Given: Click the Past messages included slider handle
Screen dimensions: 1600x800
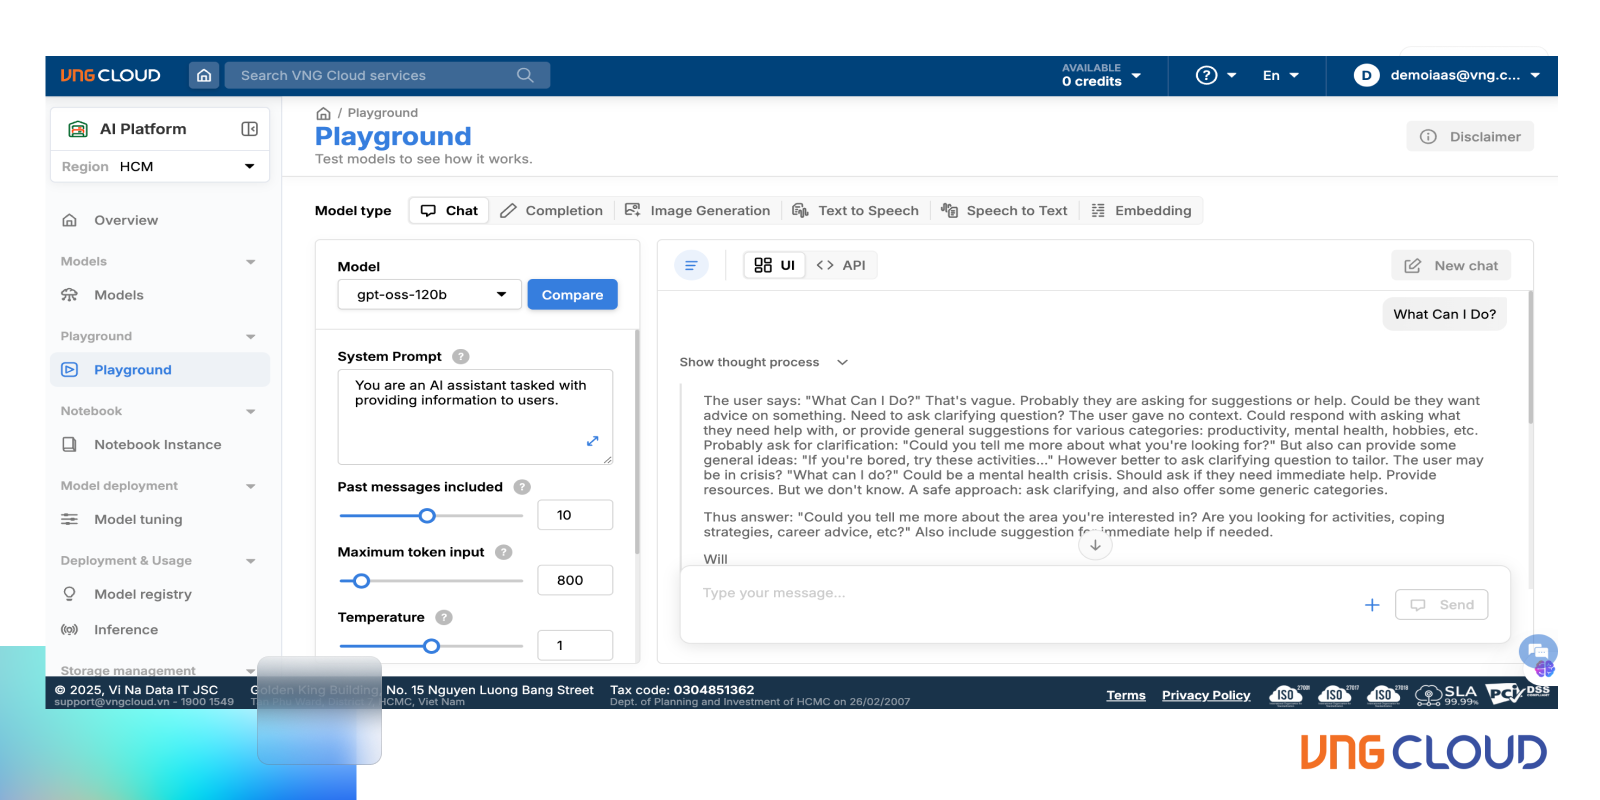Looking at the screenshot, I should point(427,516).
